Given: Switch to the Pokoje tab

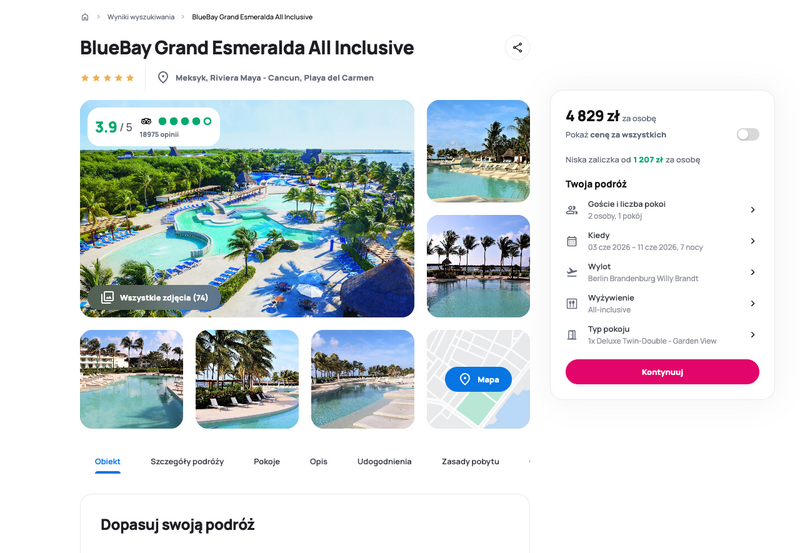Looking at the screenshot, I should (267, 461).
